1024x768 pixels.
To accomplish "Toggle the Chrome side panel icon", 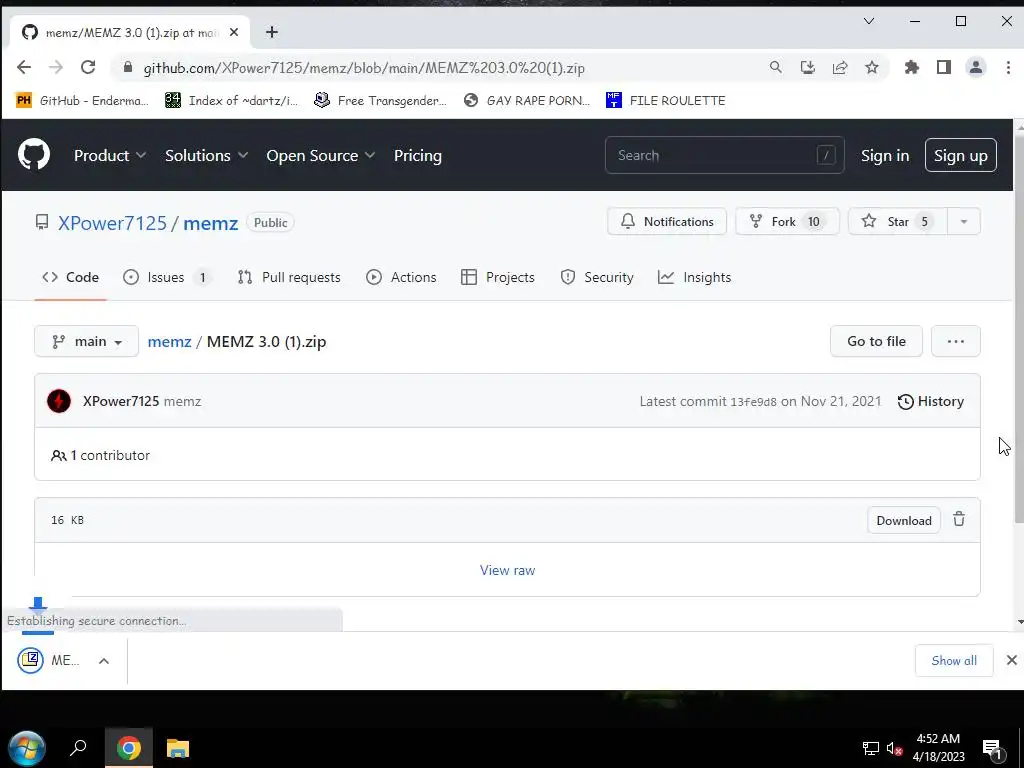I will coord(944,67).
